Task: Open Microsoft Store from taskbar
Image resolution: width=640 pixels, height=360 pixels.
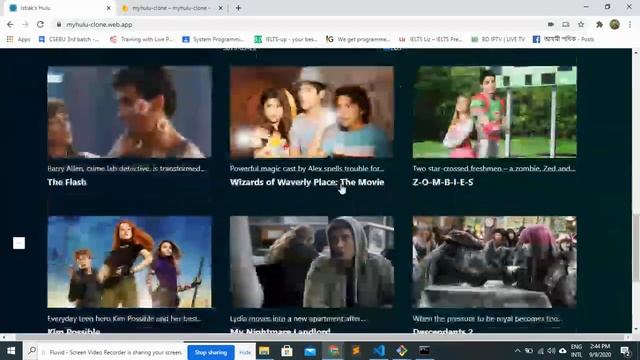Action: point(287,351)
